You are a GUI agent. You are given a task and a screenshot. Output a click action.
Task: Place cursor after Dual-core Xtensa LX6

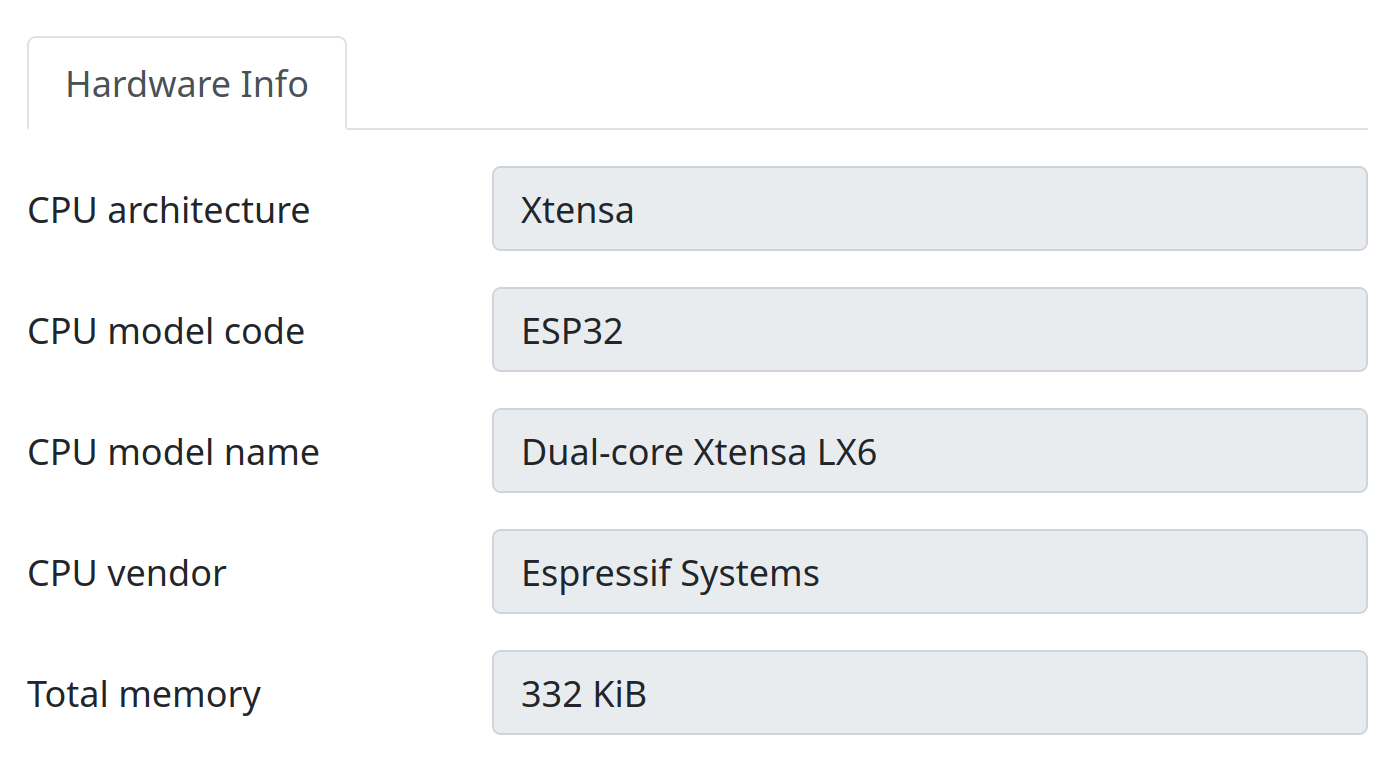point(880,450)
